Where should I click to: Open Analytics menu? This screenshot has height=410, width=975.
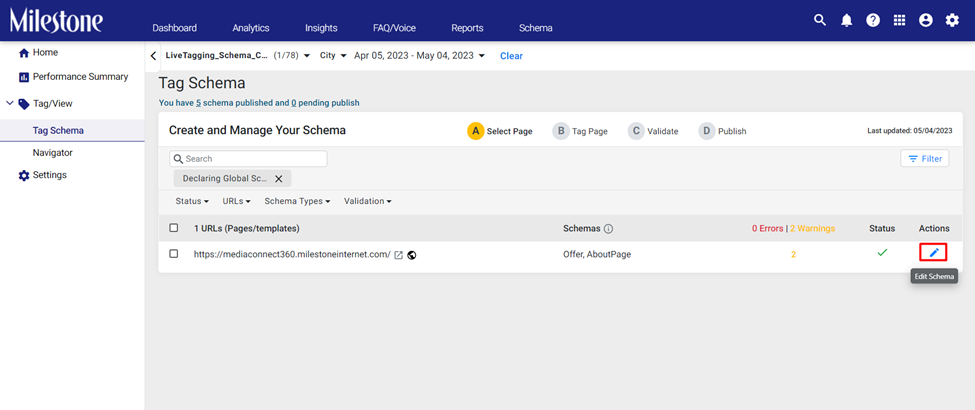tap(251, 28)
